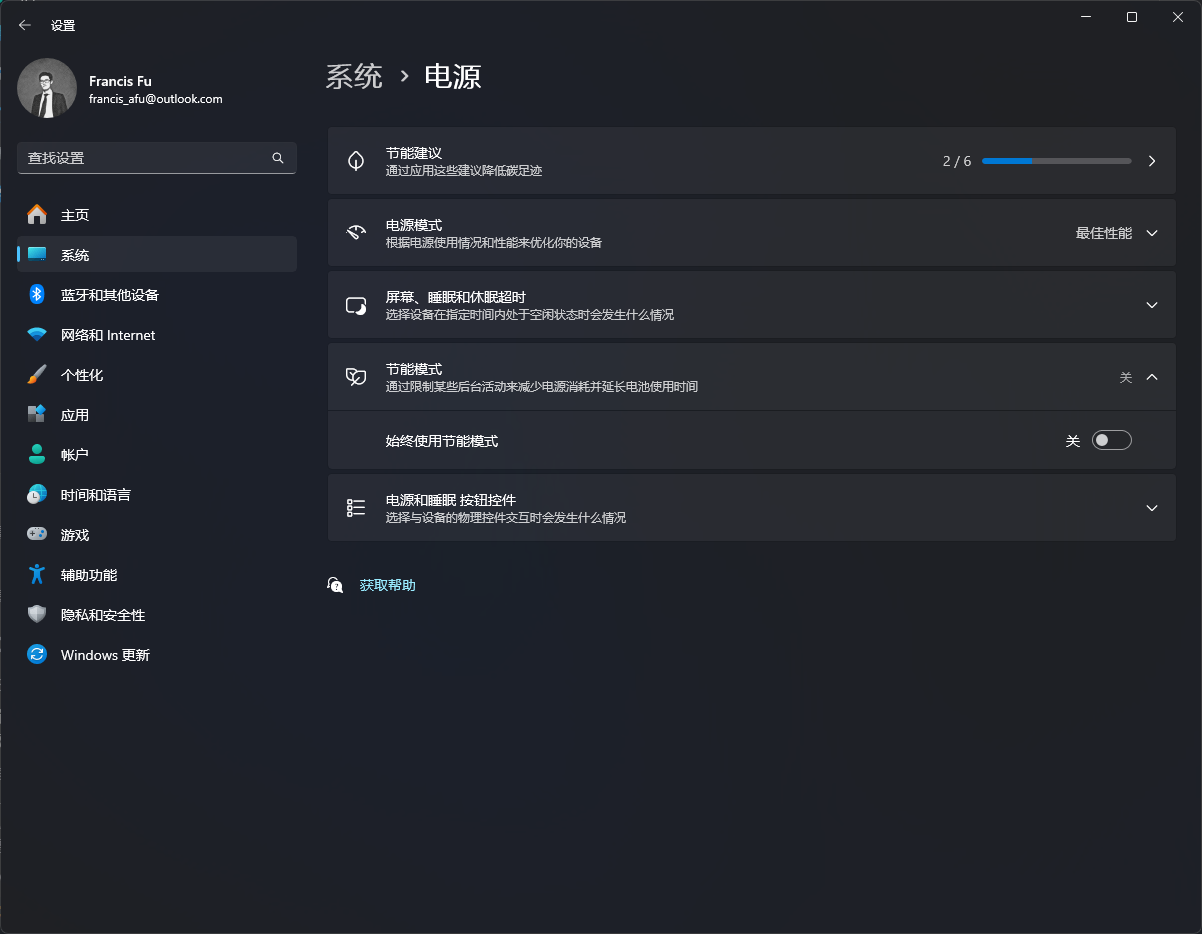
Task: Open the 电源模式 dropdown set to 最佳性能
Action: click(1116, 232)
